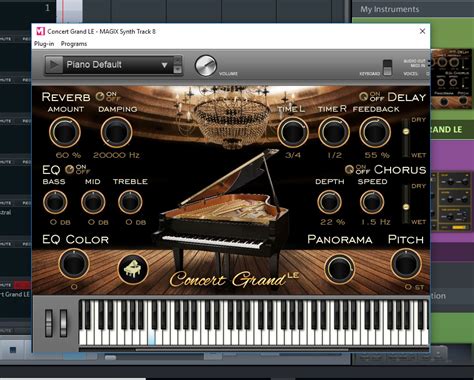
Task: Click the Pitch knob
Action: click(406, 264)
